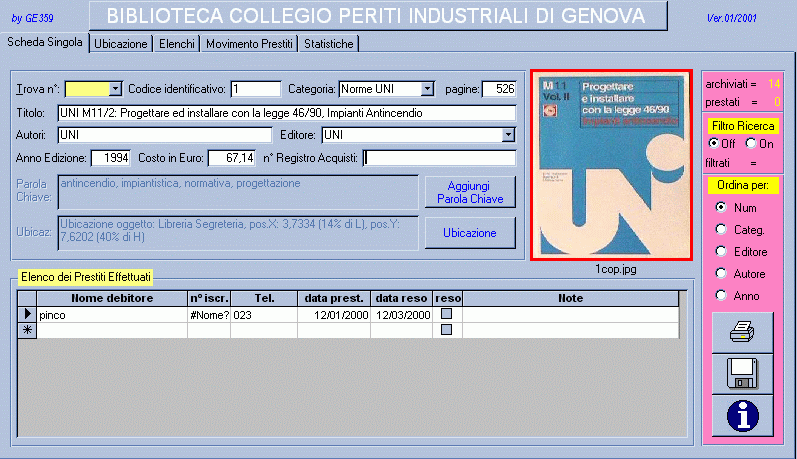Open the Movimento Prestiti tab
The image size is (797, 459).
click(x=249, y=44)
